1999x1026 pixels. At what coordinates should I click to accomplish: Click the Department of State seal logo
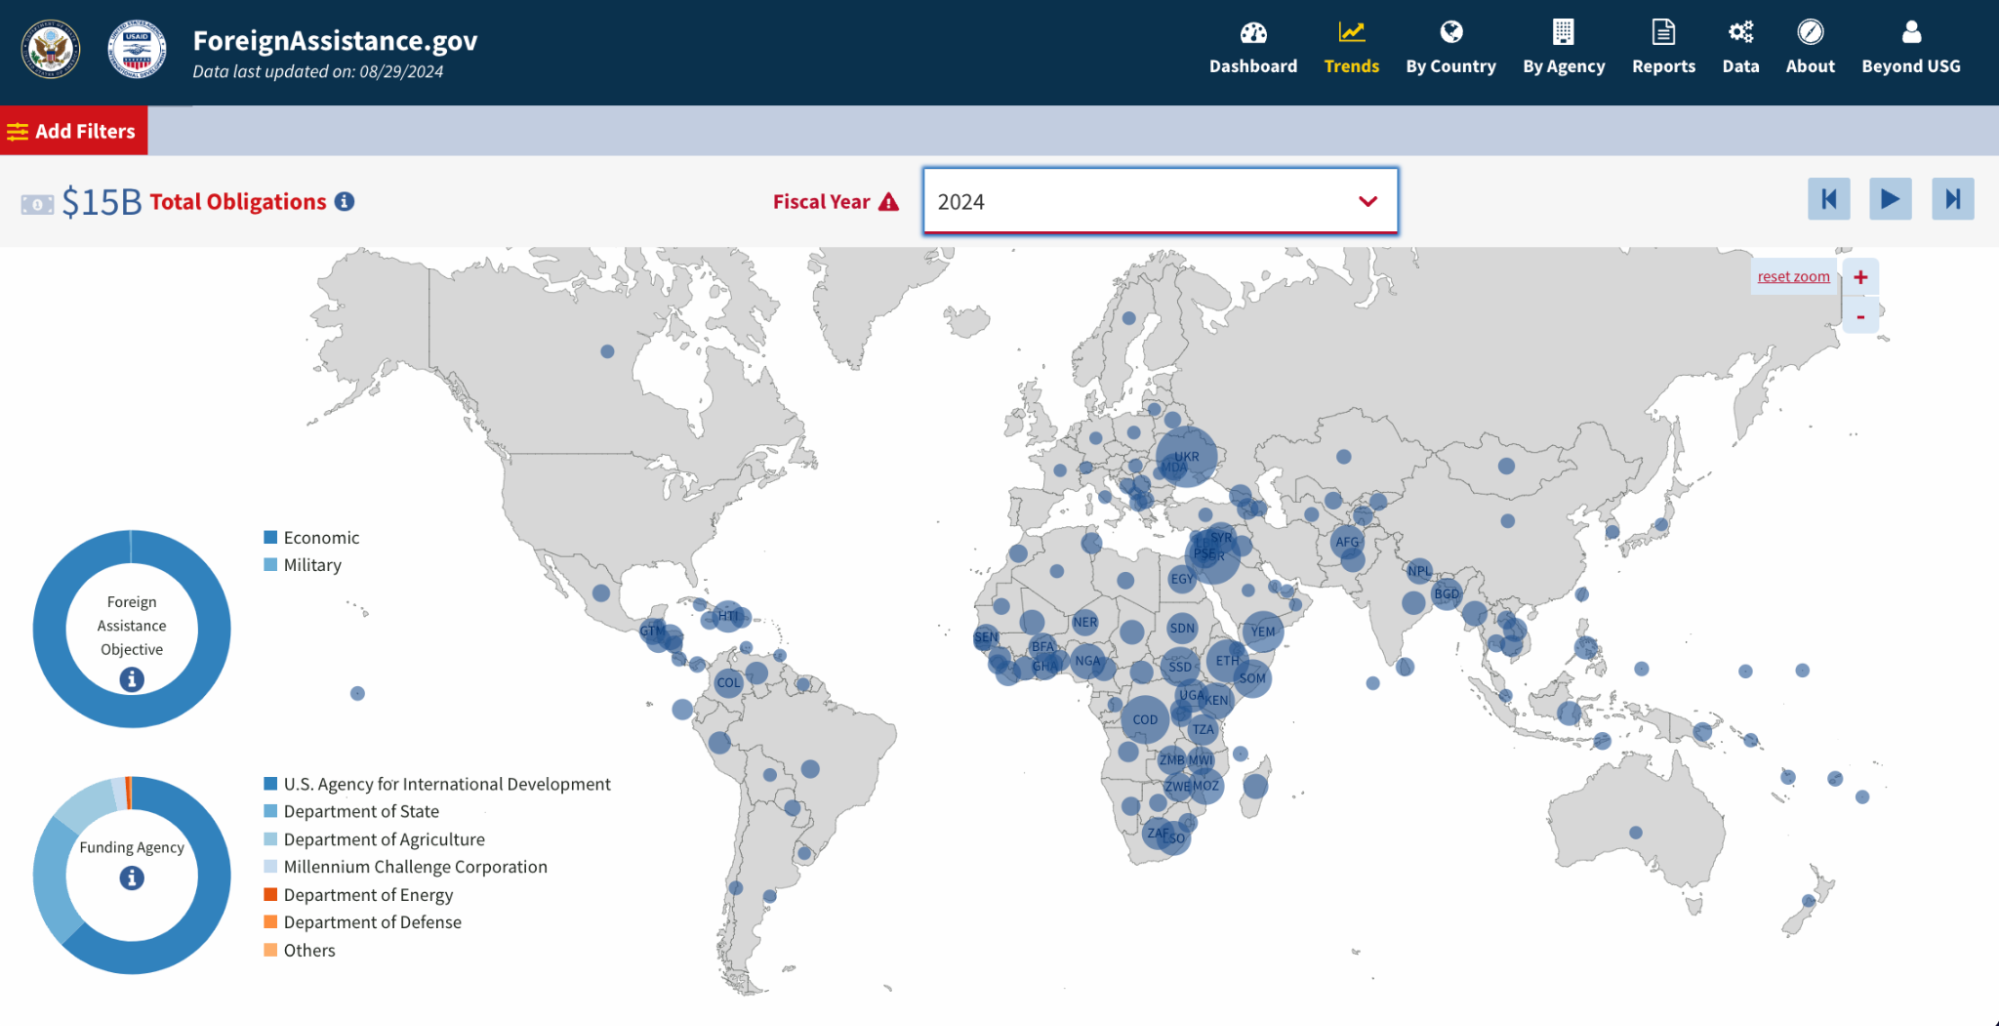[51, 48]
